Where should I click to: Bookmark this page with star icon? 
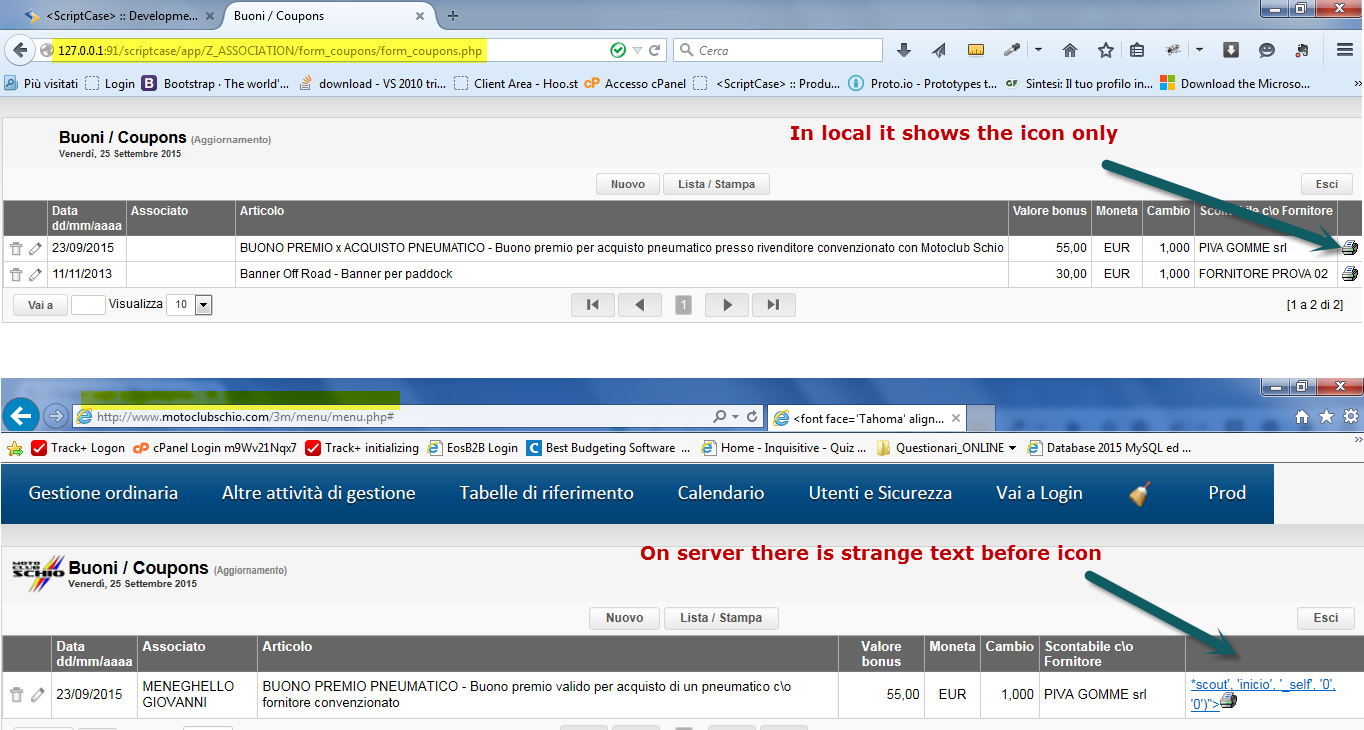pyautogui.click(x=1105, y=50)
